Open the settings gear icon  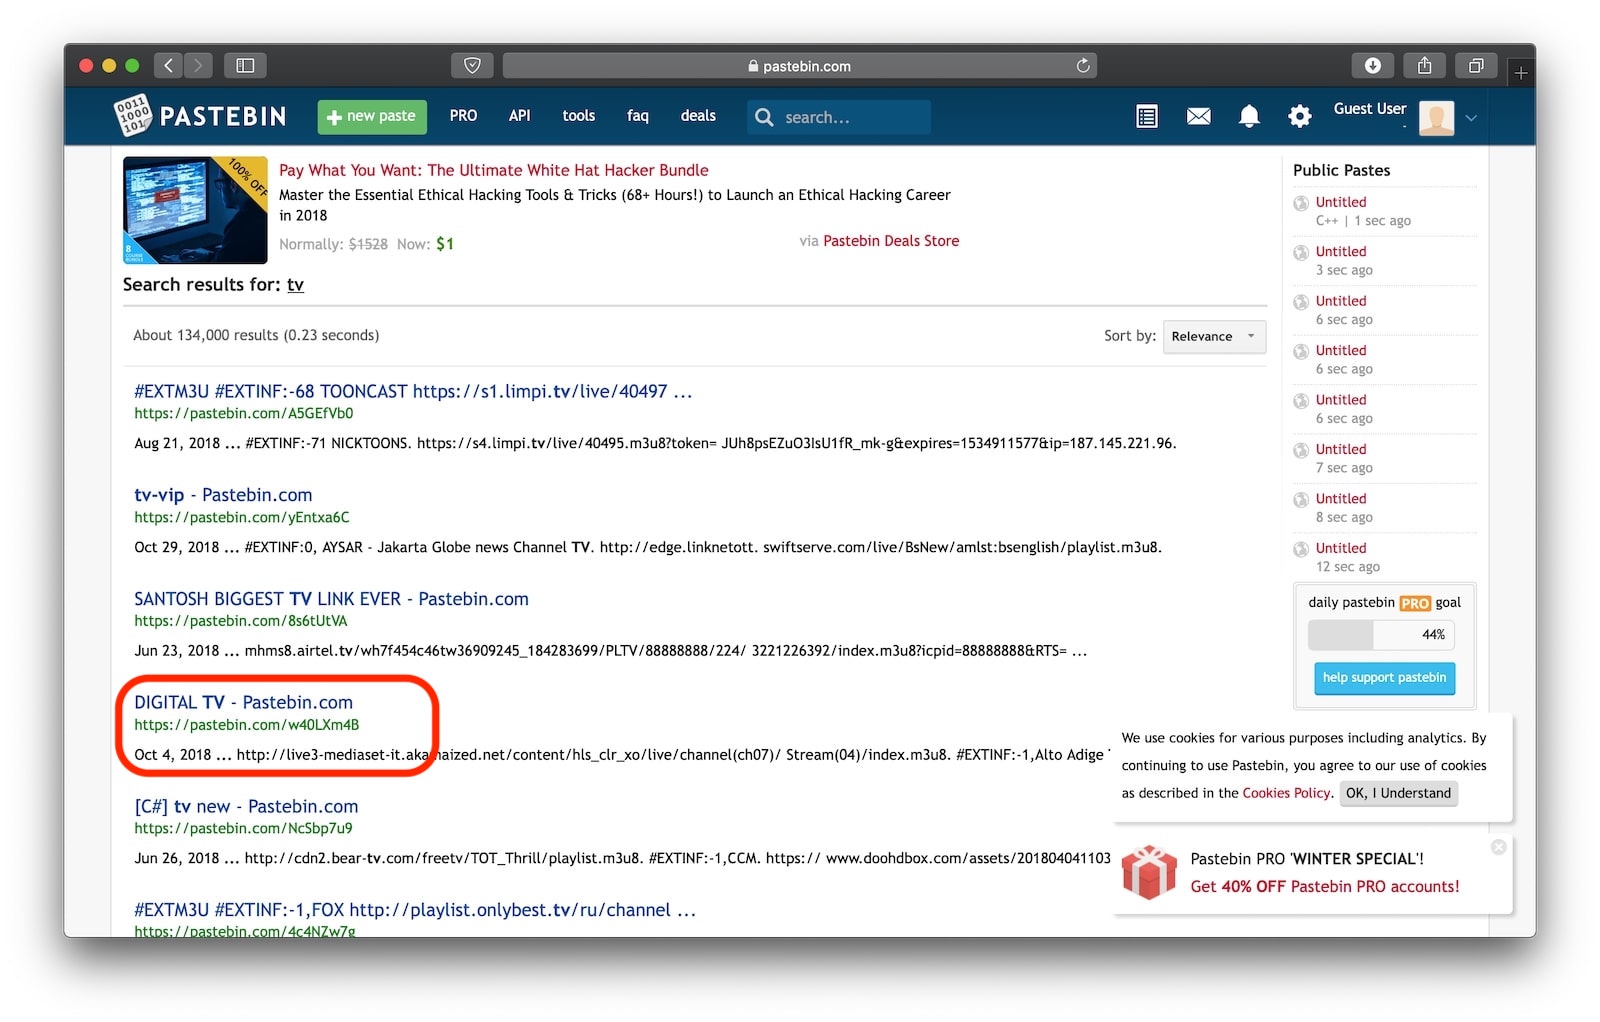point(1300,117)
